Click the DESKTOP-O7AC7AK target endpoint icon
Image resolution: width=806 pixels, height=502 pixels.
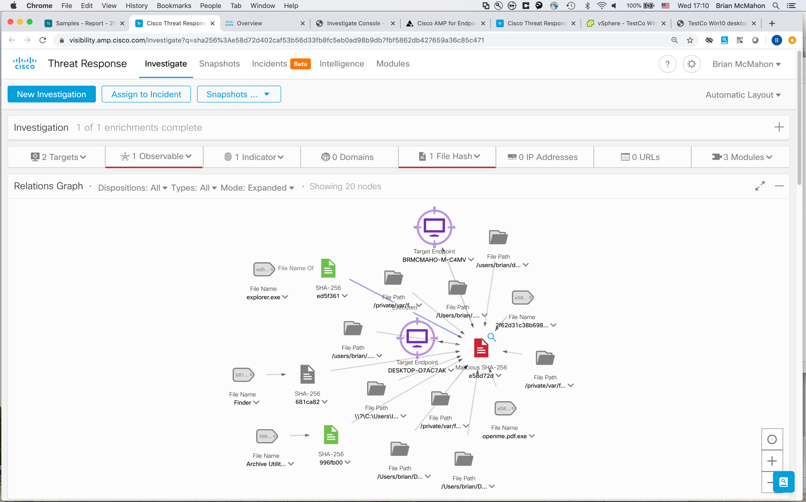click(x=417, y=338)
